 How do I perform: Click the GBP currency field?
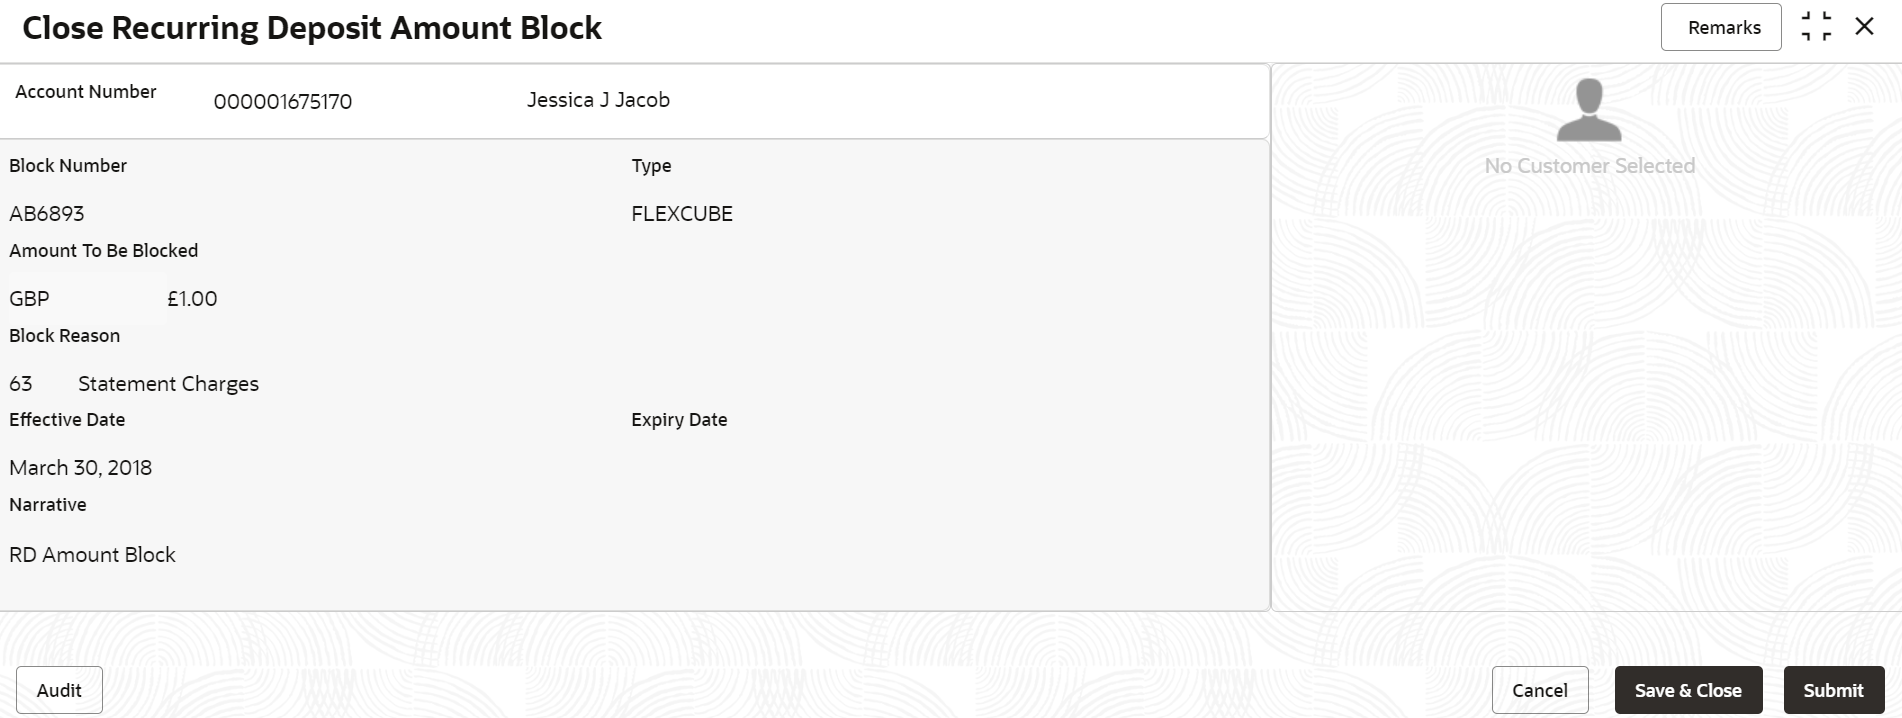pyautogui.click(x=30, y=299)
